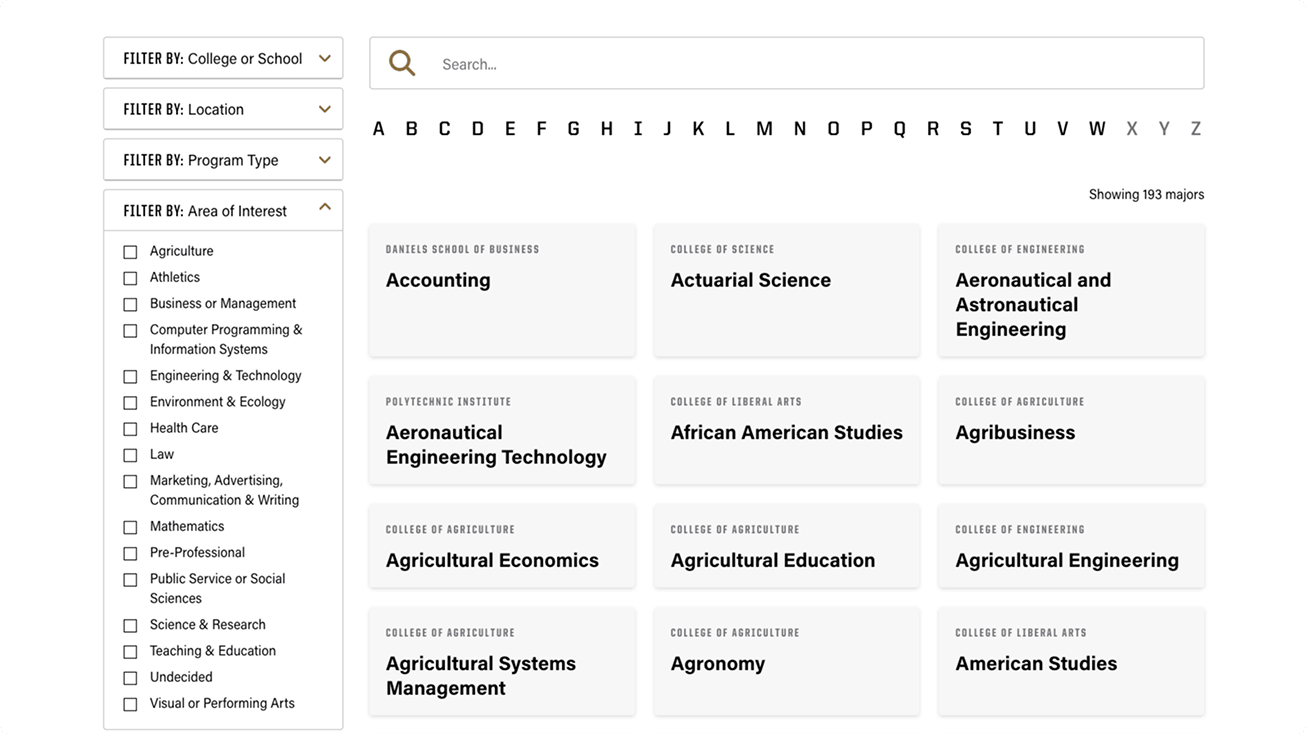This screenshot has height=734, width=1306.
Task: Expand the College or School filter
Action: pyautogui.click(x=223, y=58)
